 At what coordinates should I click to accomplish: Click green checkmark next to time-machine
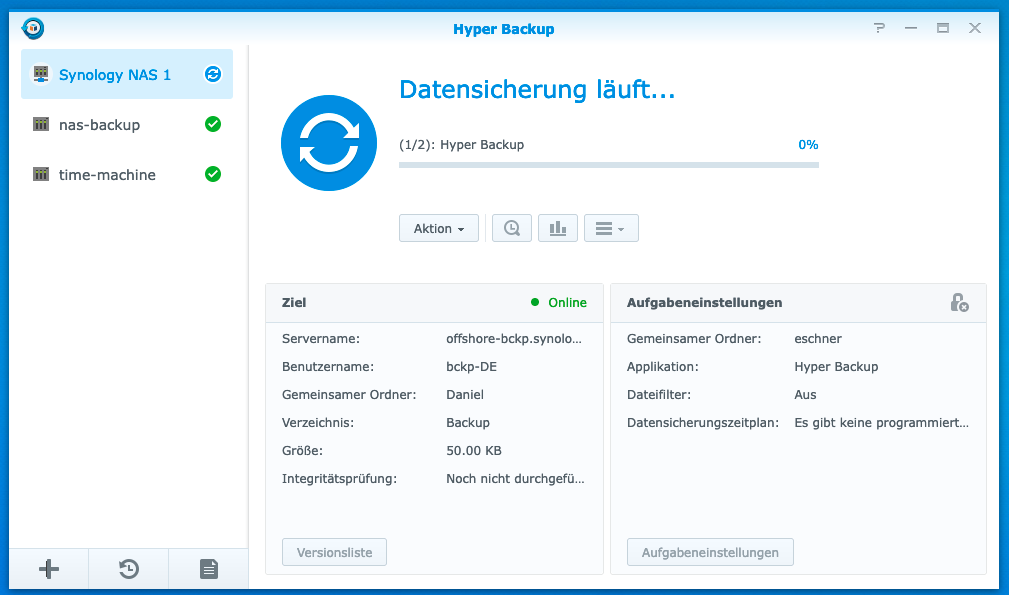(212, 174)
